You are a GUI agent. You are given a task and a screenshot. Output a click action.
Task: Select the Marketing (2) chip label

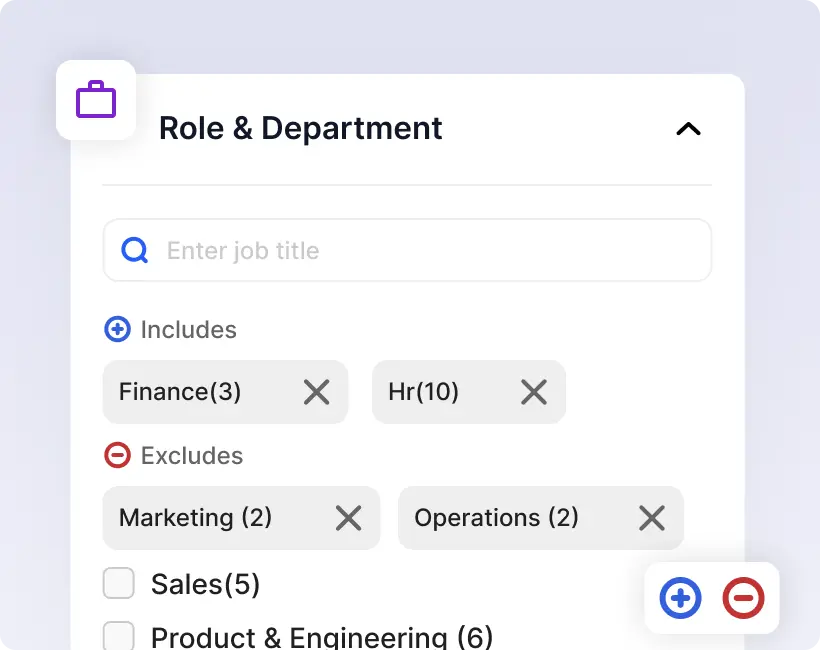point(195,518)
